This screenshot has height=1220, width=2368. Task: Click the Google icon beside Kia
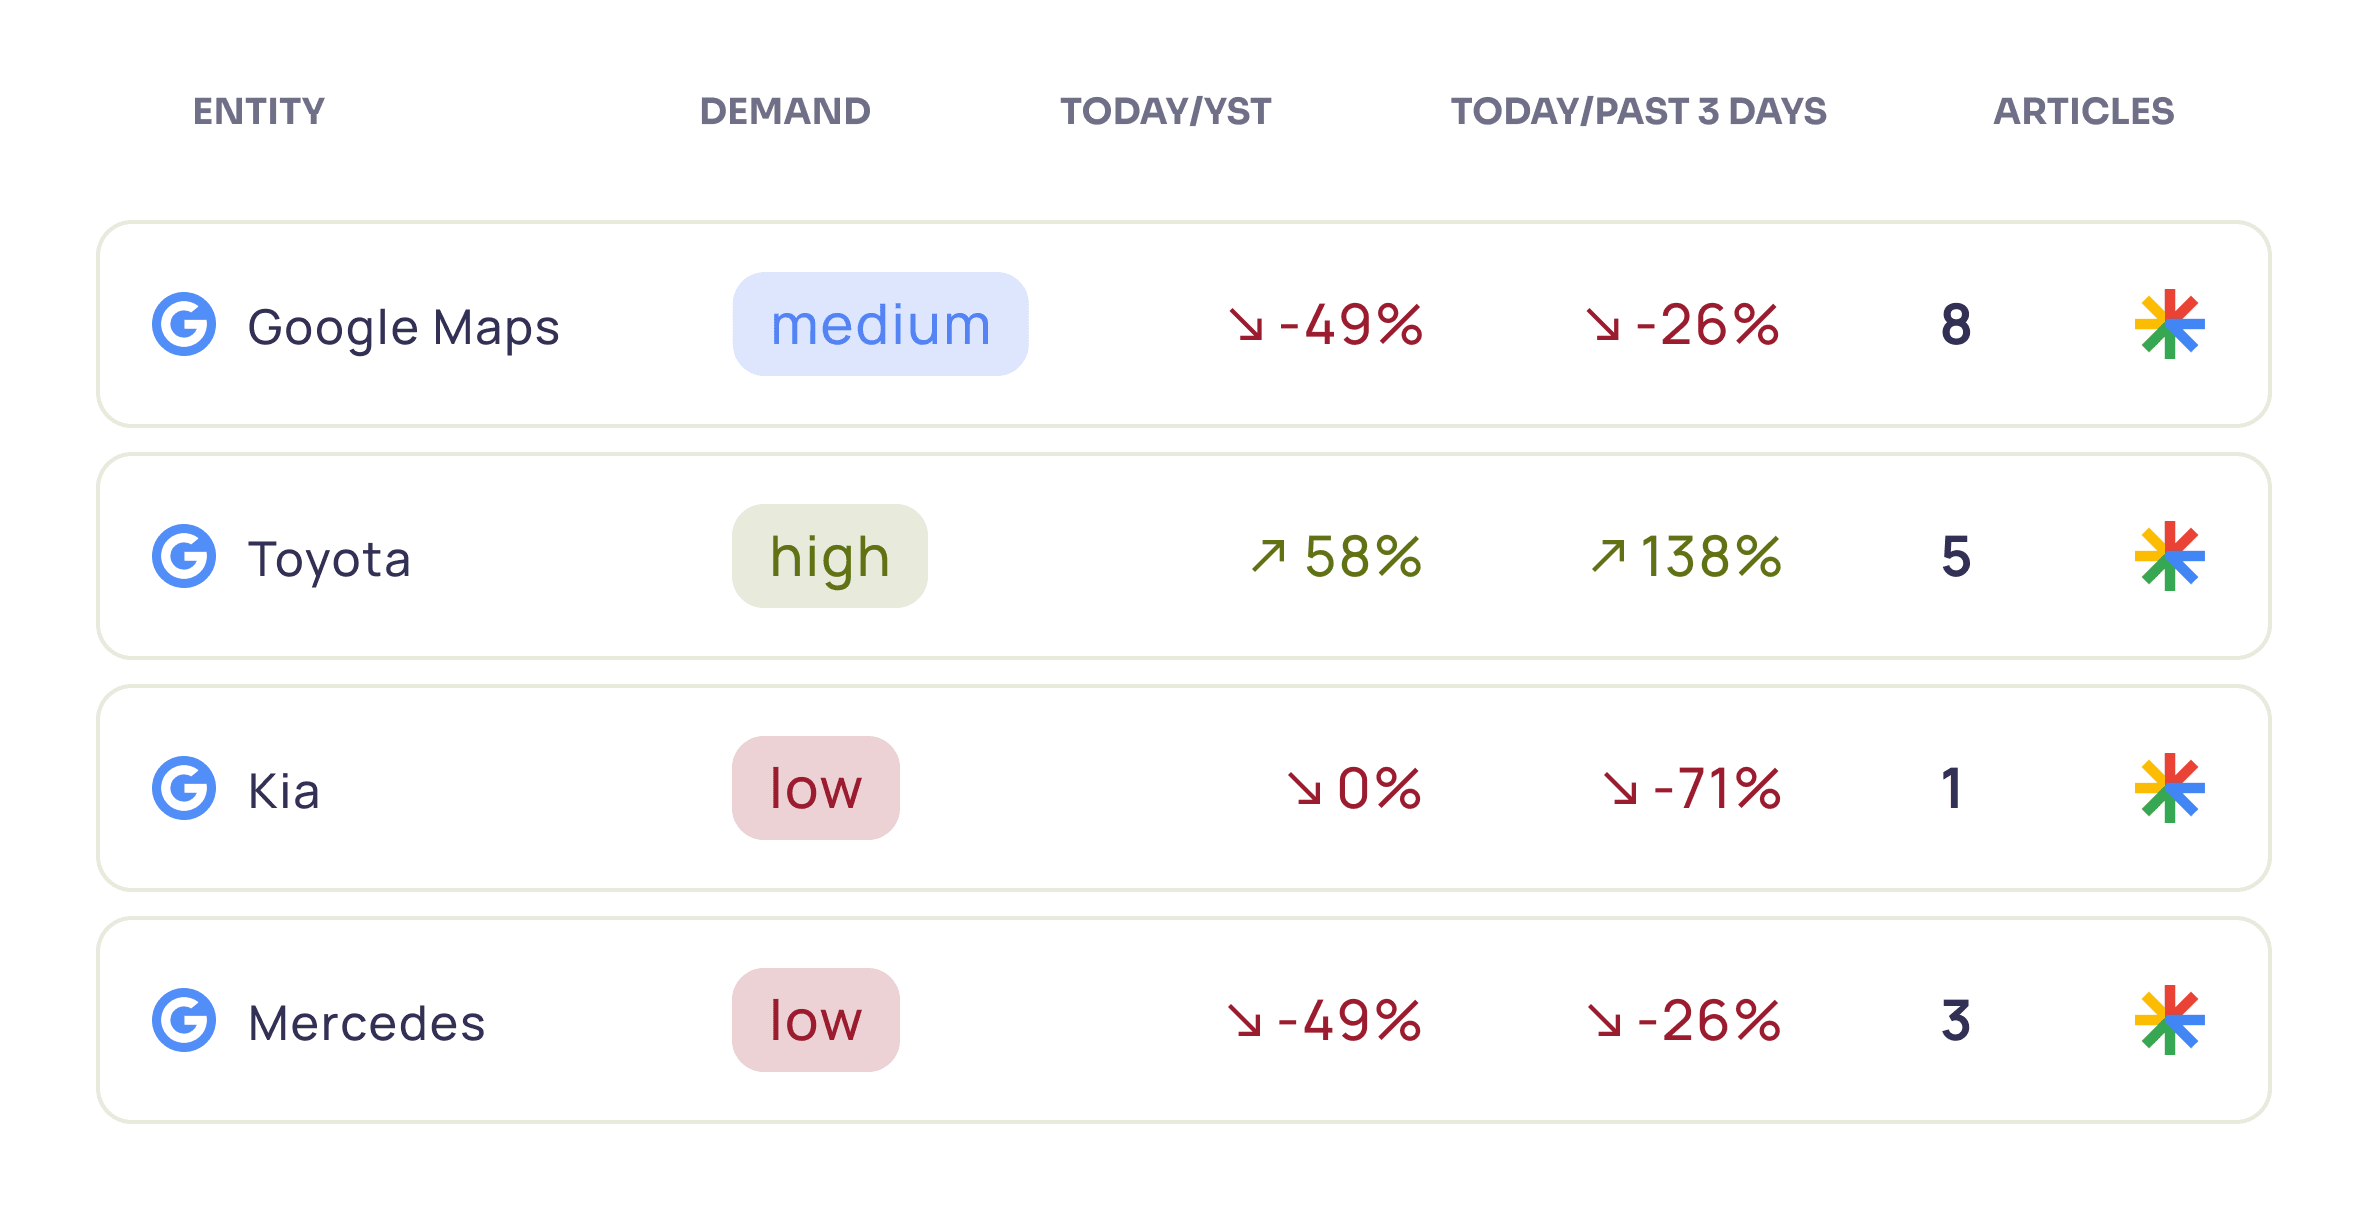184,788
